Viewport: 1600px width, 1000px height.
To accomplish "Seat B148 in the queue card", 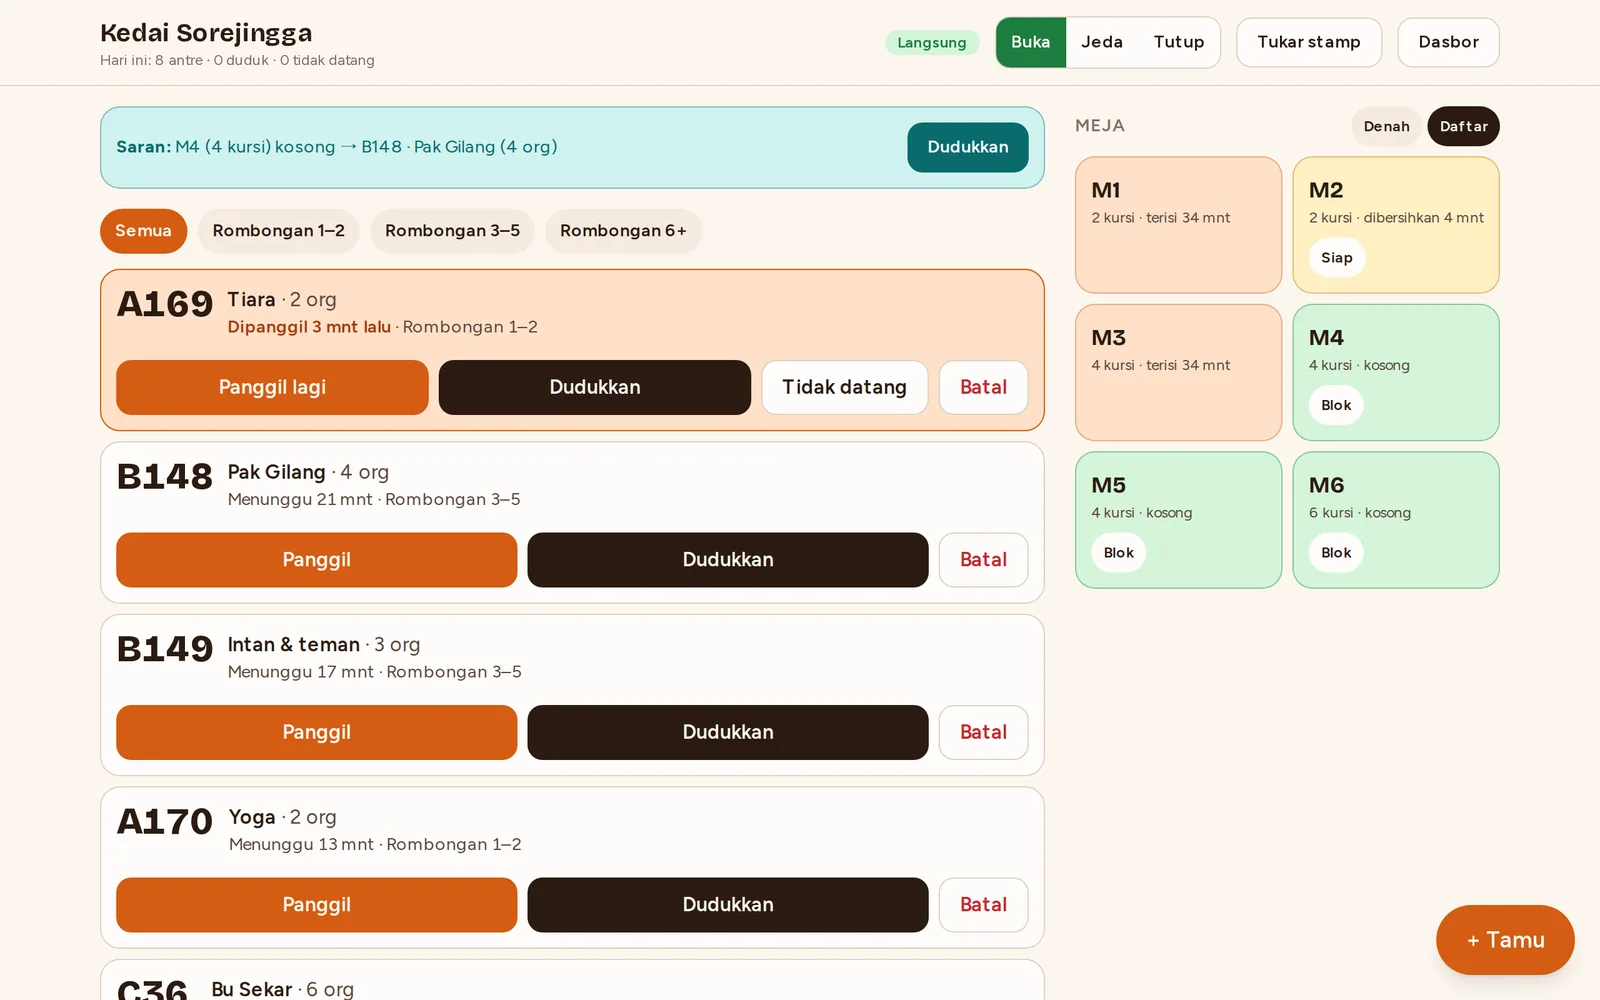I will [x=727, y=560].
